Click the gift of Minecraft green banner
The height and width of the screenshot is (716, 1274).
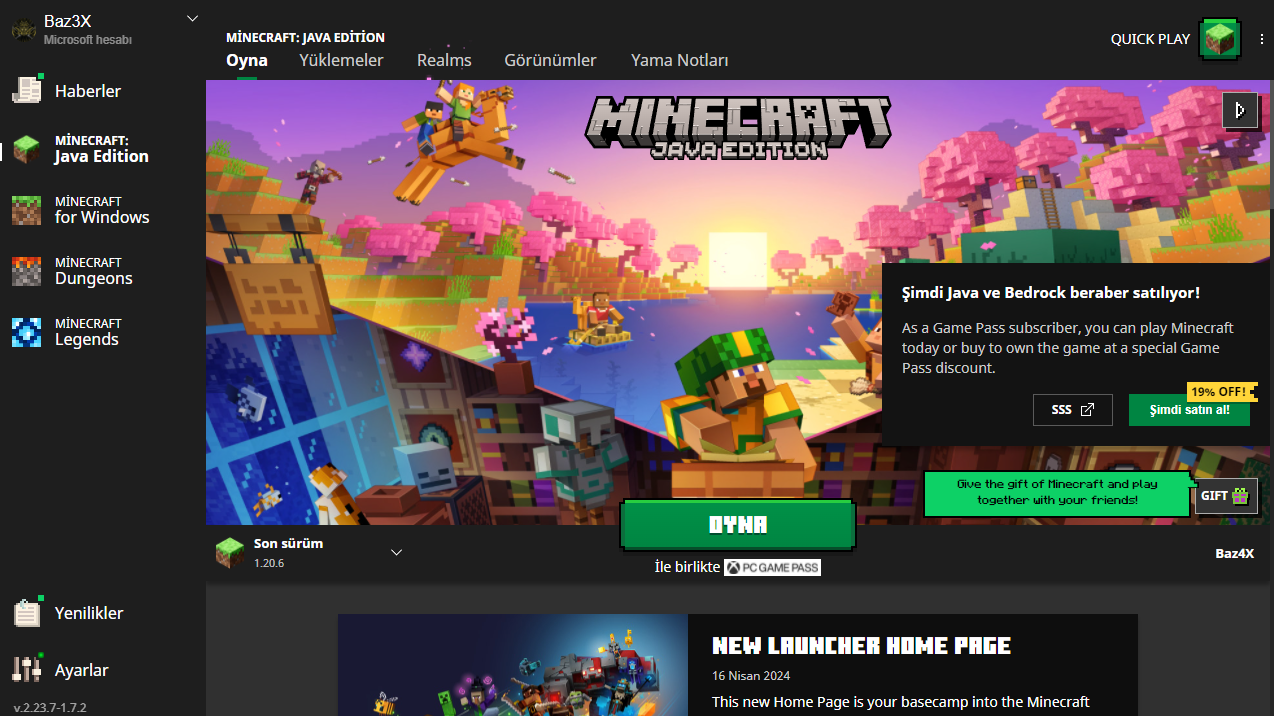point(1057,494)
